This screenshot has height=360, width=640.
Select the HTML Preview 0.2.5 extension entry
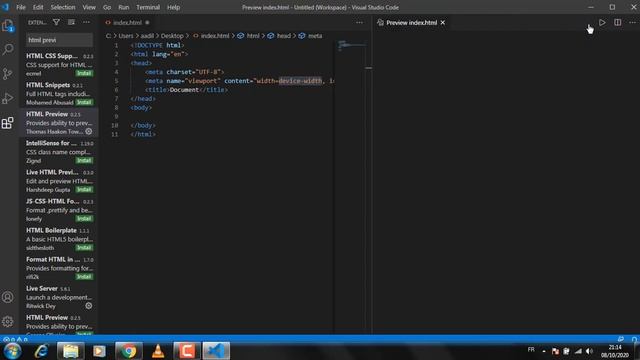tap(59, 122)
